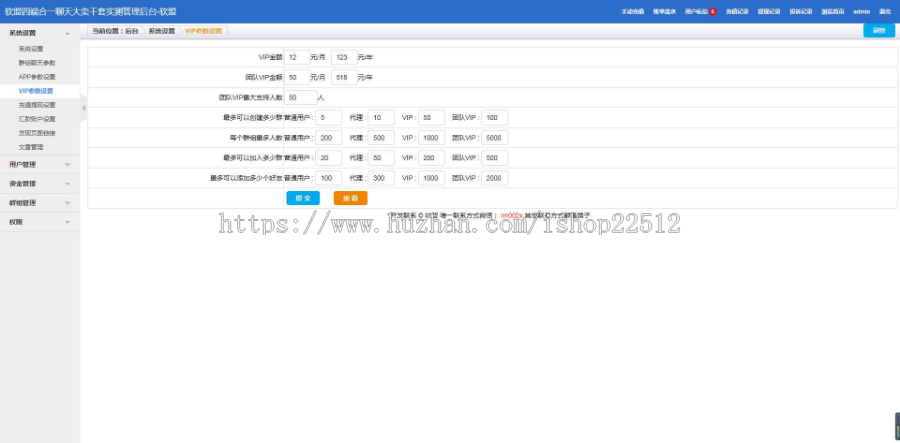Open 充值提现设置 in the sidebar
The image size is (900, 443).
pyautogui.click(x=37, y=105)
